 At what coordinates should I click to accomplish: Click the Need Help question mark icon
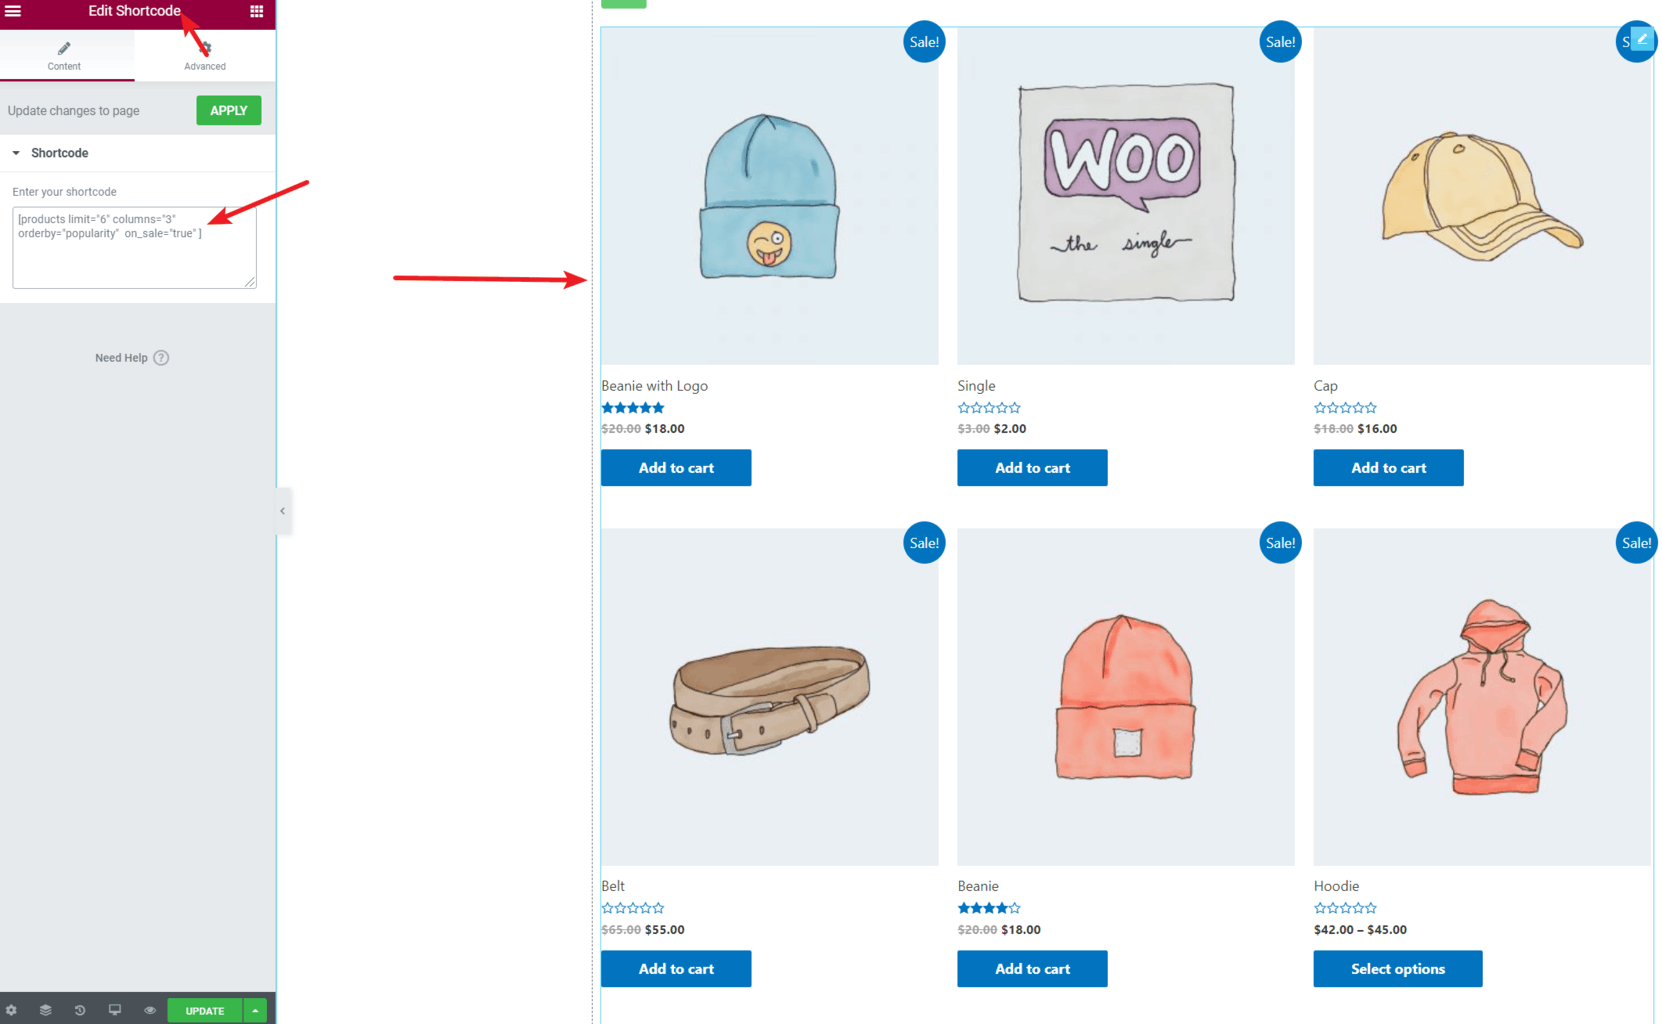coord(161,358)
